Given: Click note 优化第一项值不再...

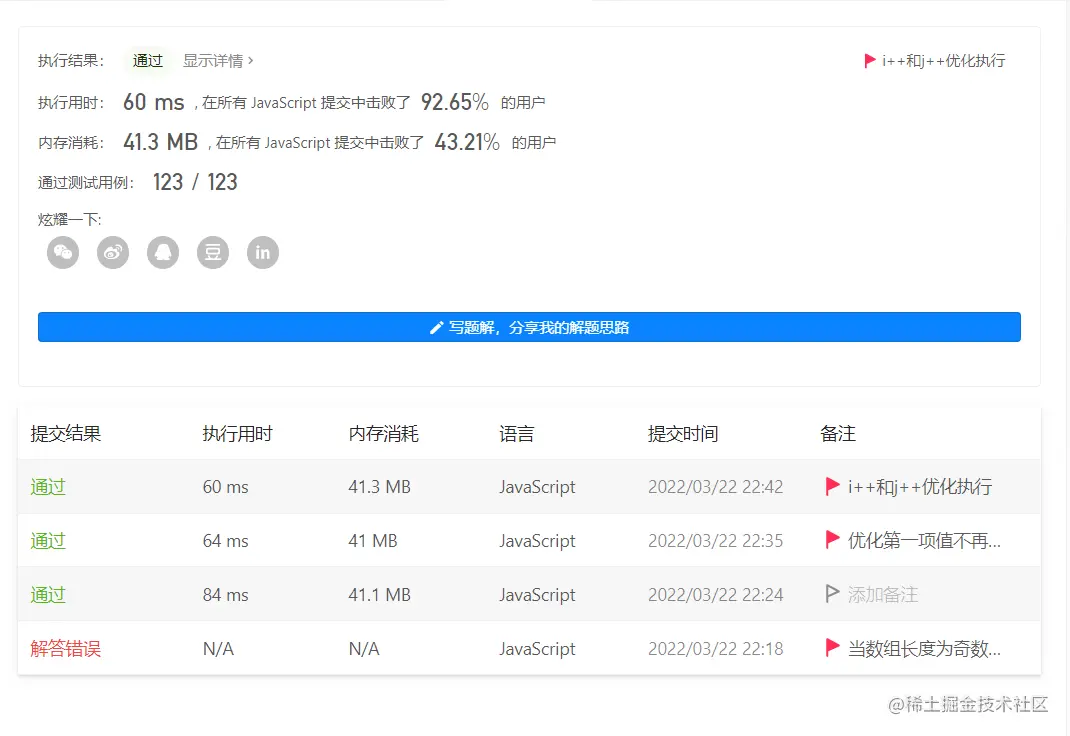Looking at the screenshot, I should (924, 541).
